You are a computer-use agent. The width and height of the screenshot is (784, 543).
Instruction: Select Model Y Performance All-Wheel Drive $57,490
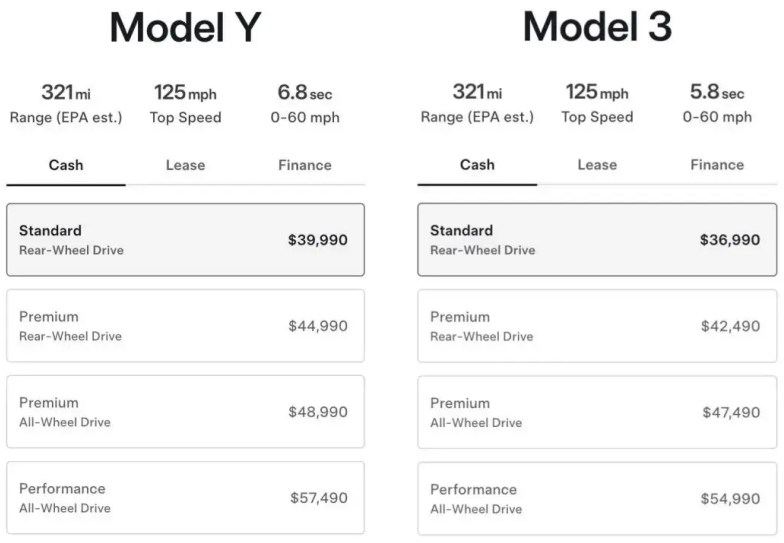tap(185, 498)
